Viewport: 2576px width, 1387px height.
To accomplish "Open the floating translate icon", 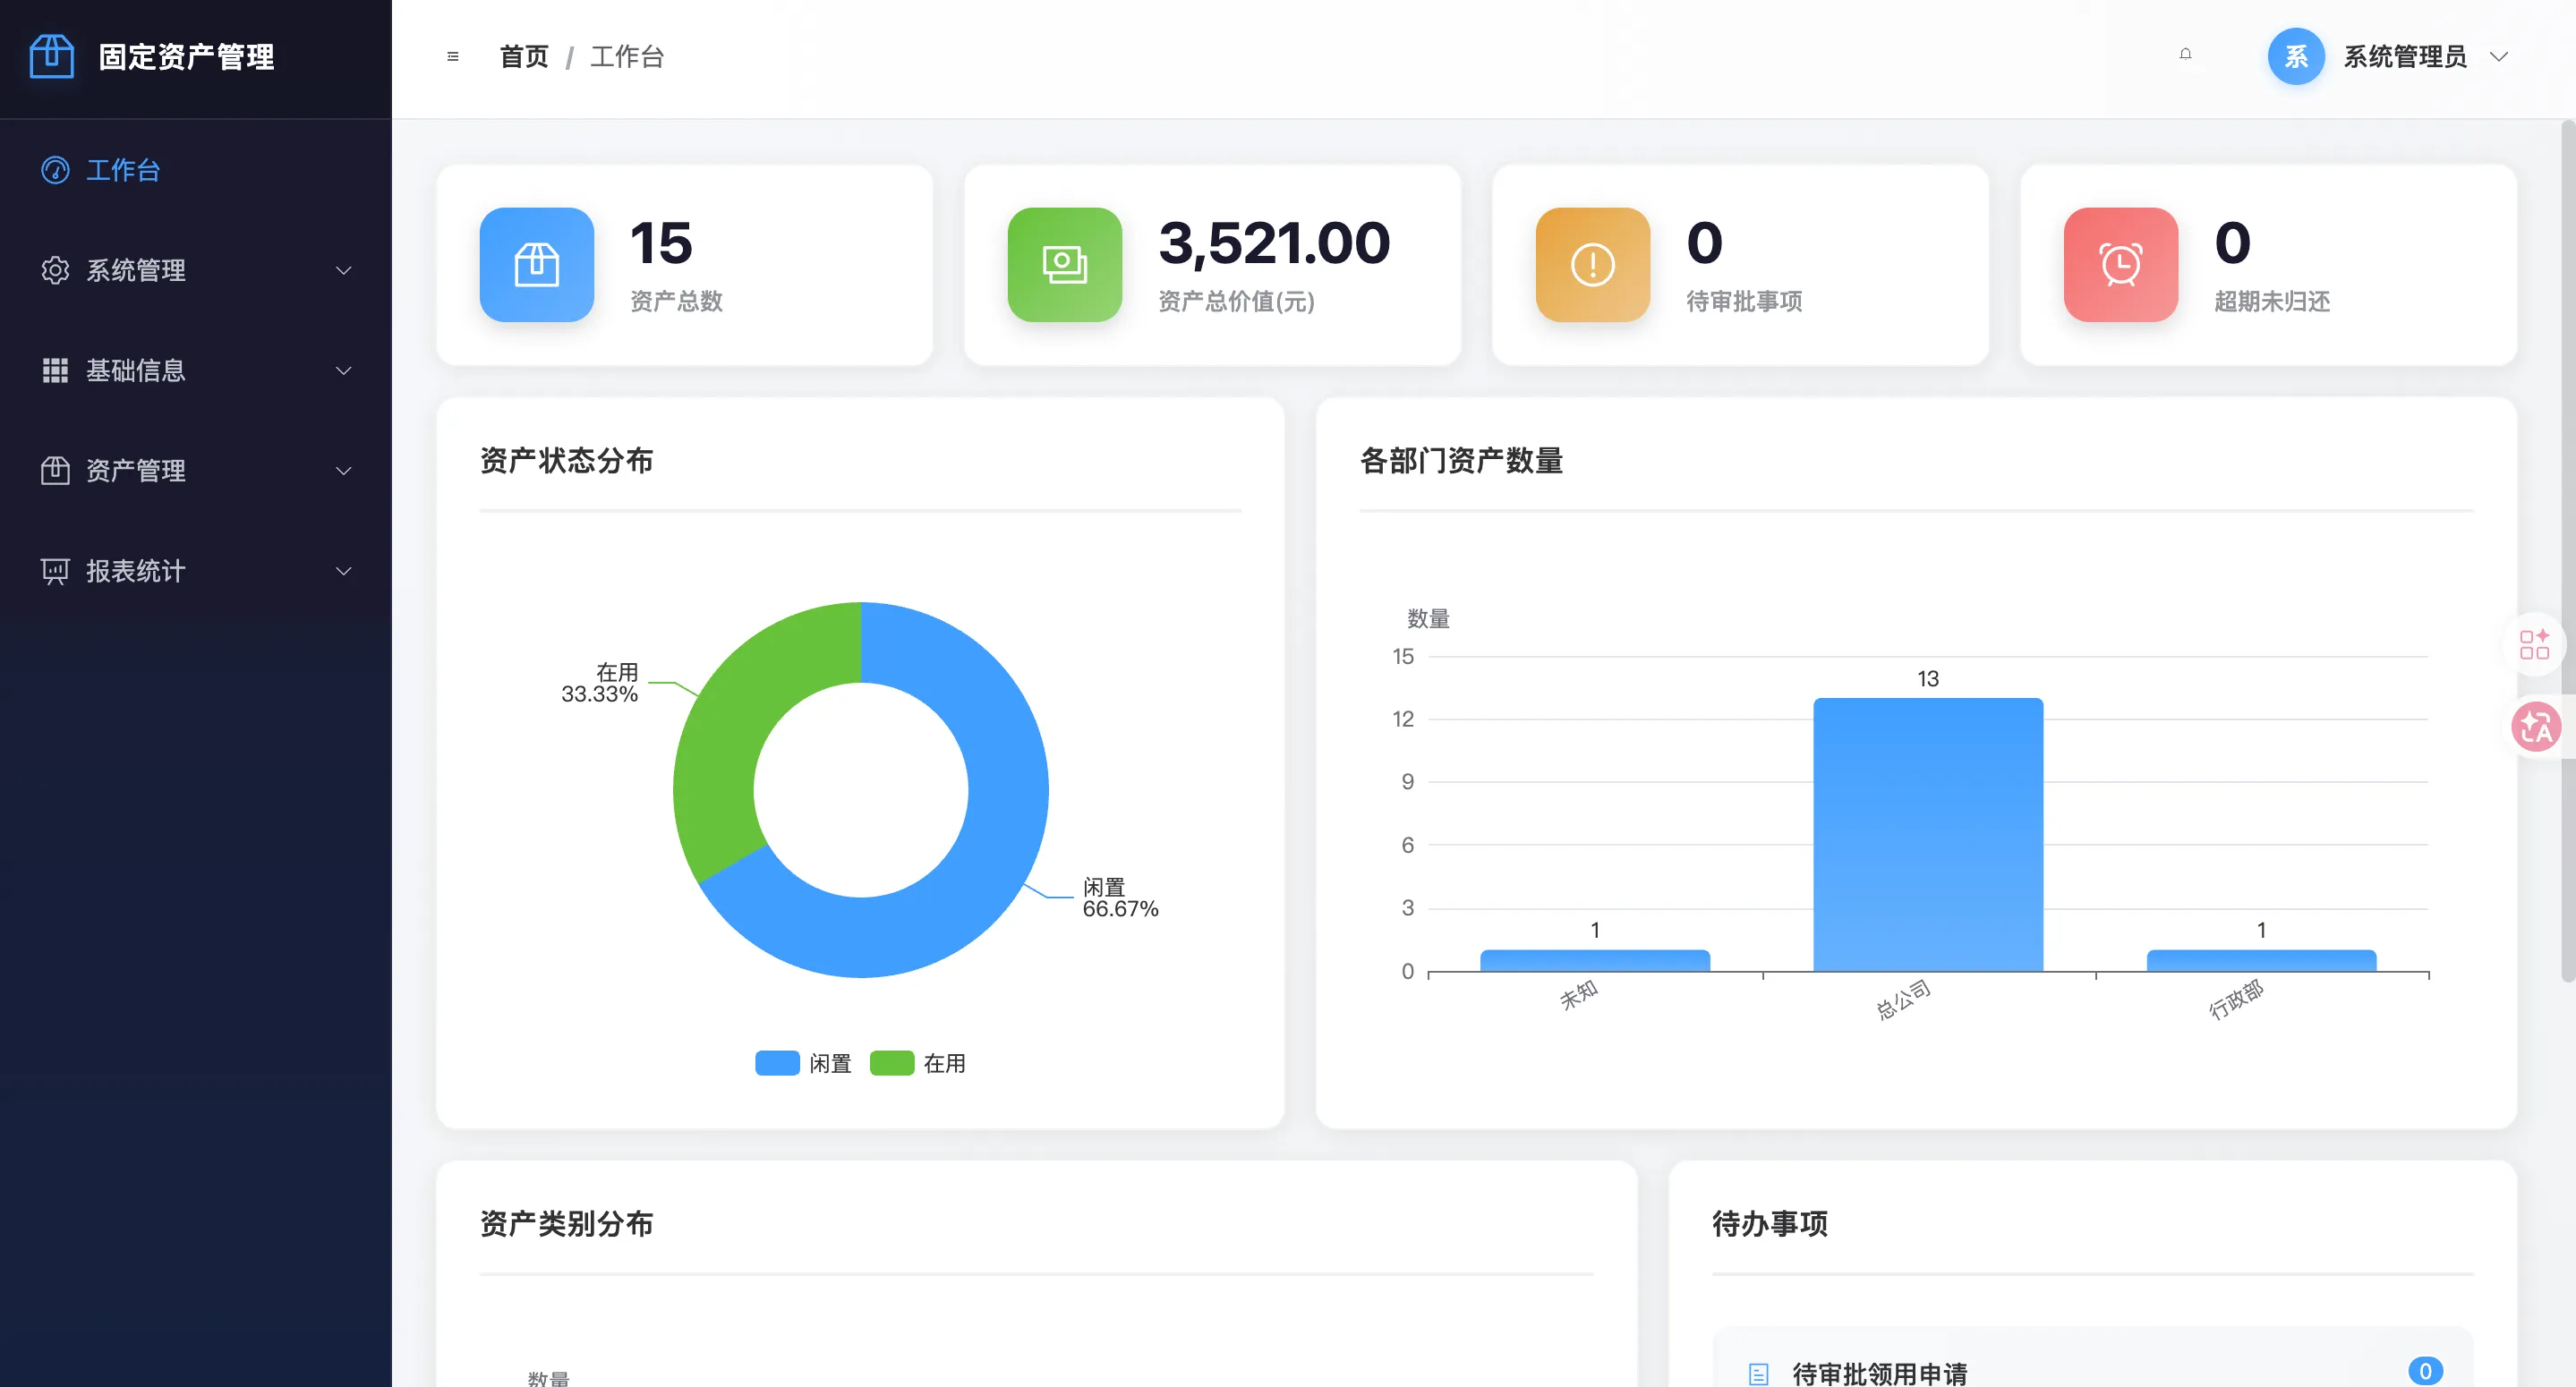I will pos(2537,727).
